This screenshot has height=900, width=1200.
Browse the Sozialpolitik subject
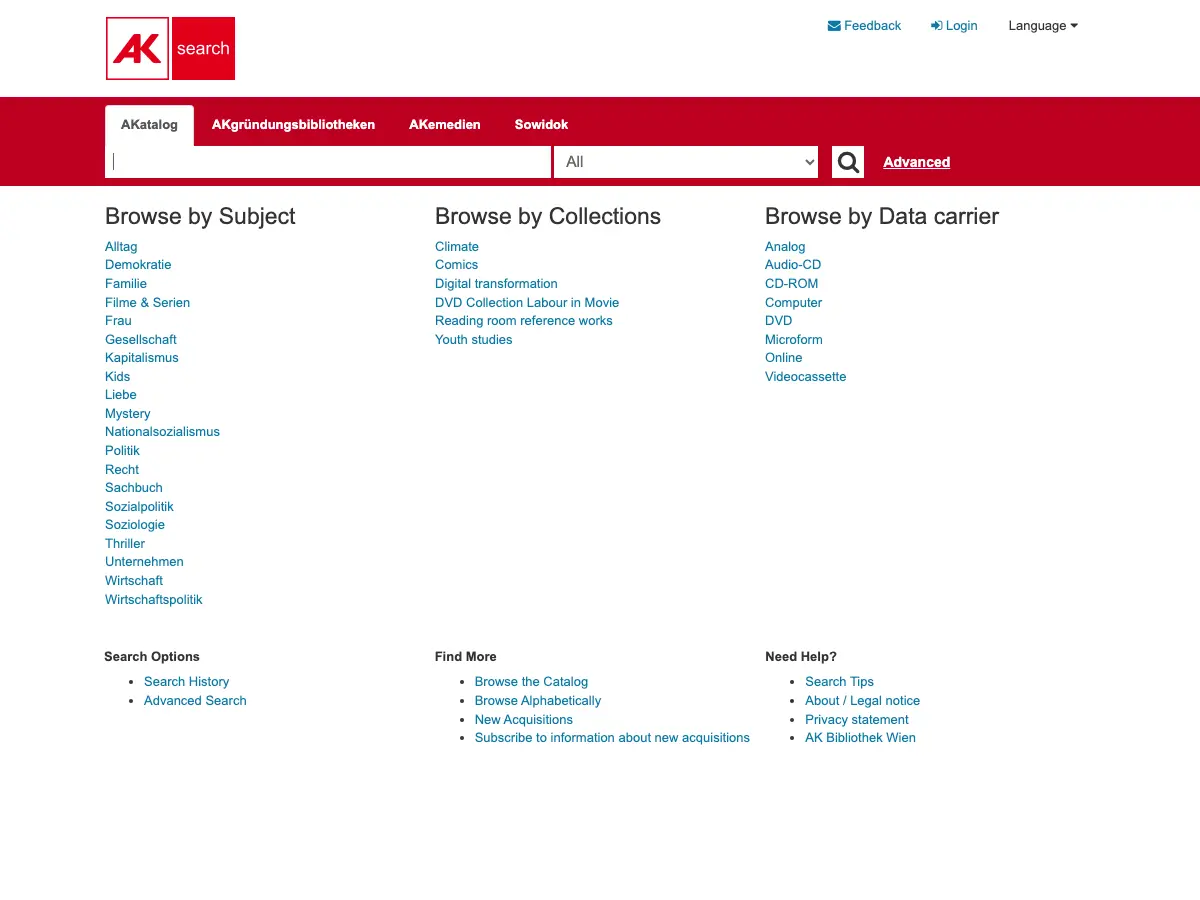(139, 507)
